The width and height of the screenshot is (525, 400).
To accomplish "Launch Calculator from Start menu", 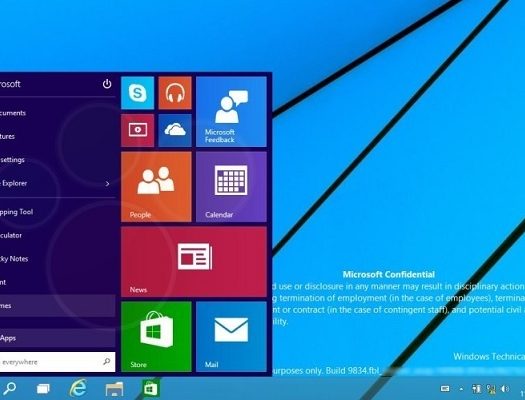I will (58, 235).
